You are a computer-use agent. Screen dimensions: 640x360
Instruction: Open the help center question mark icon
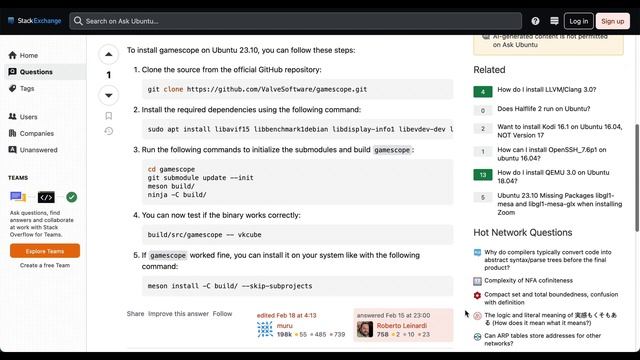click(535, 21)
